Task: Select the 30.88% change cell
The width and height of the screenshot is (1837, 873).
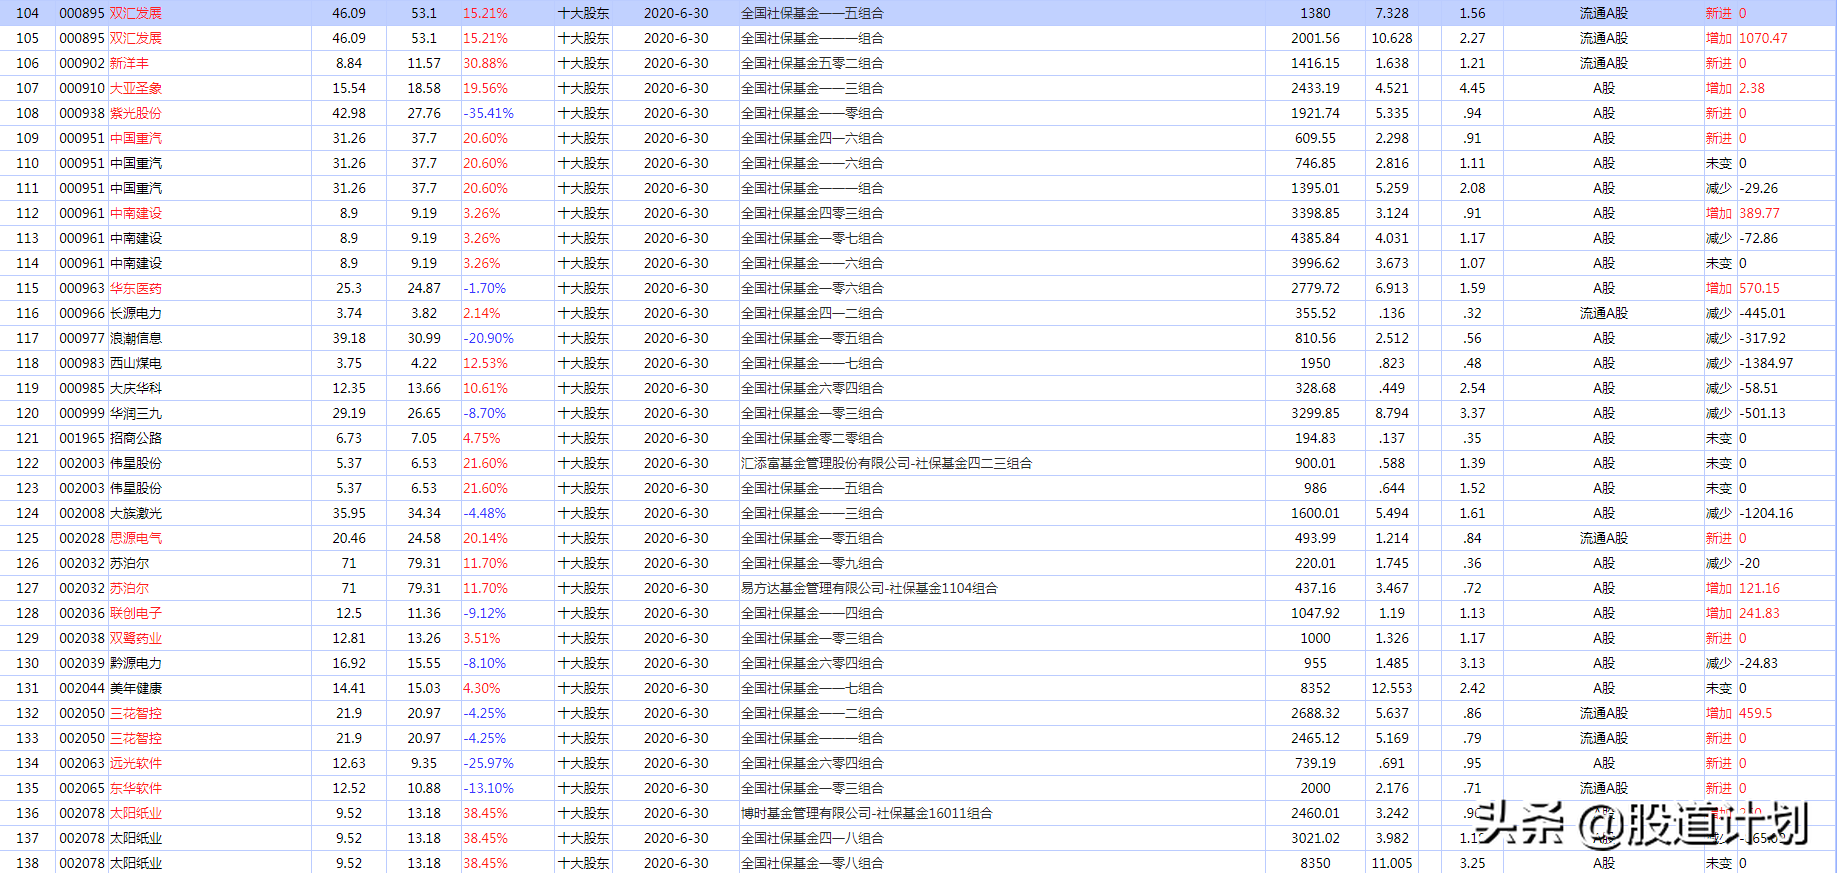Action: (x=485, y=63)
